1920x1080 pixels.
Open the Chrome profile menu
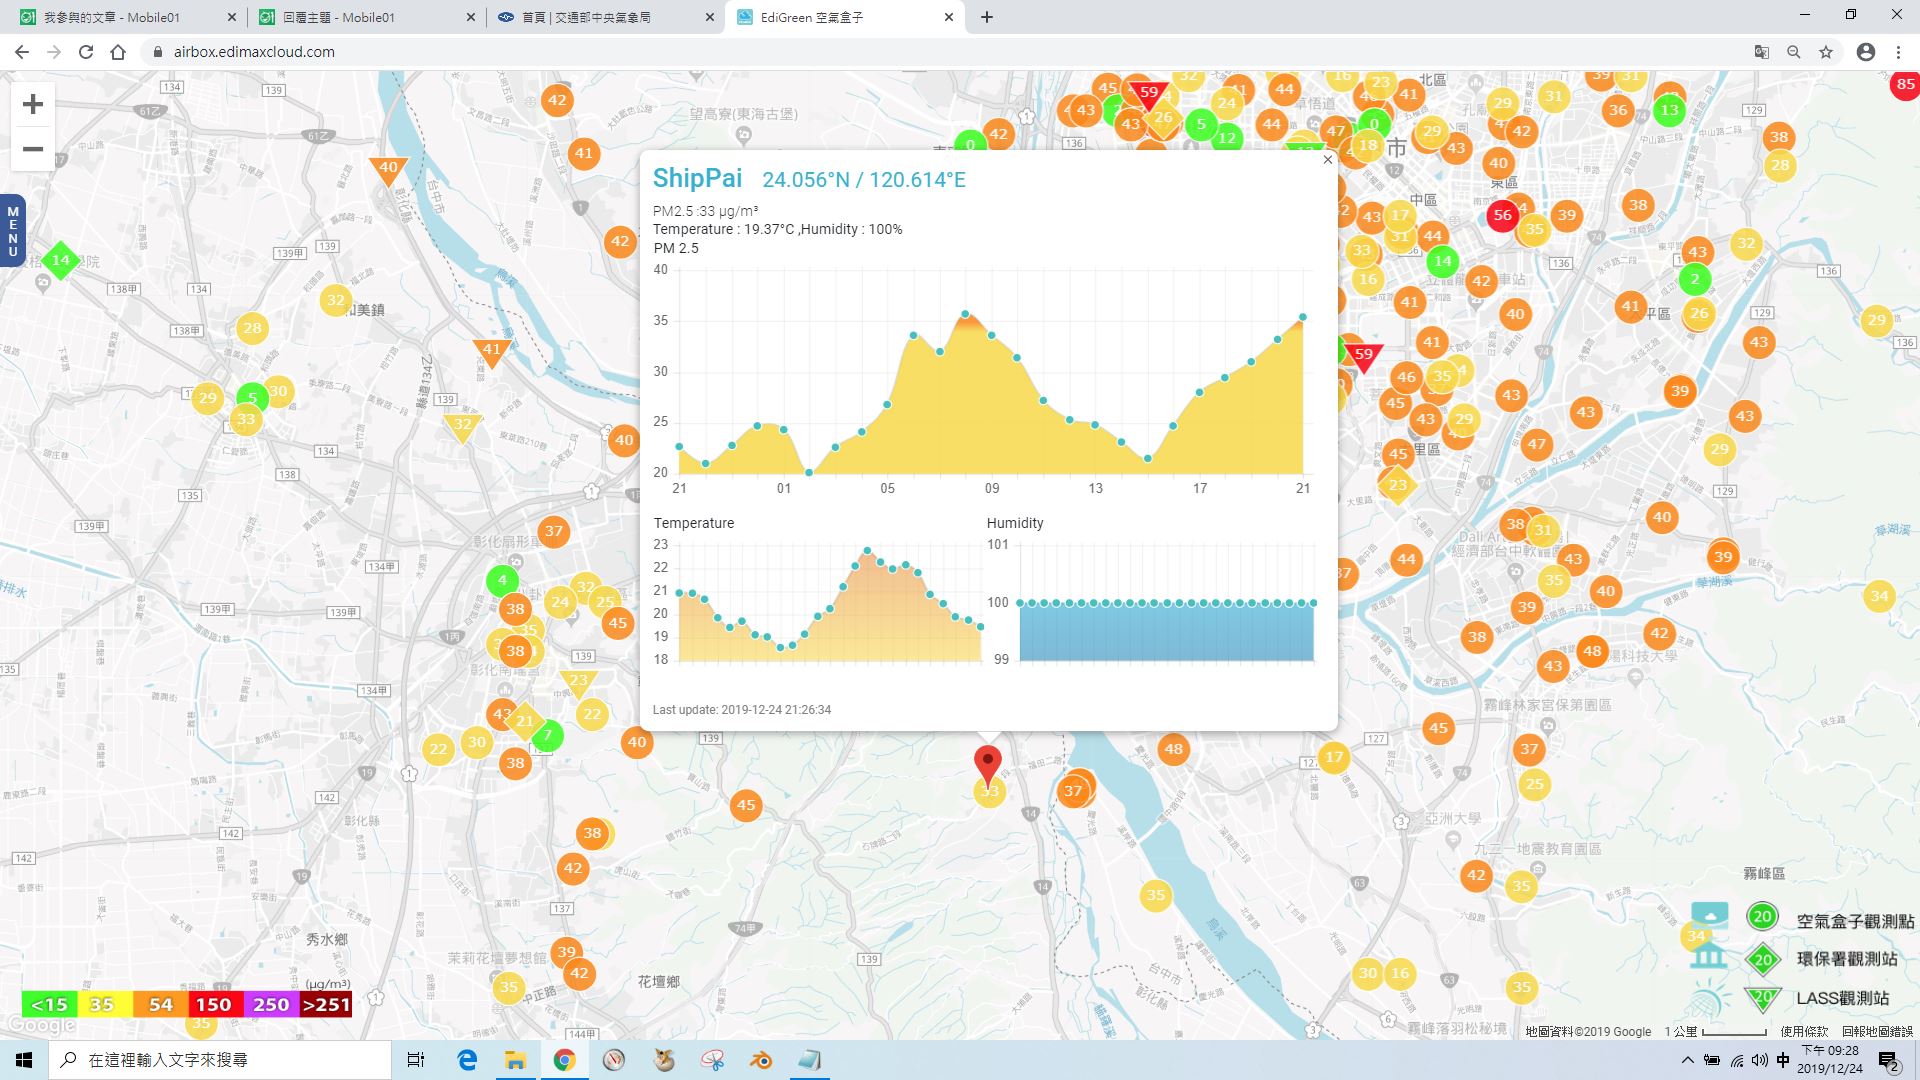click(1866, 52)
